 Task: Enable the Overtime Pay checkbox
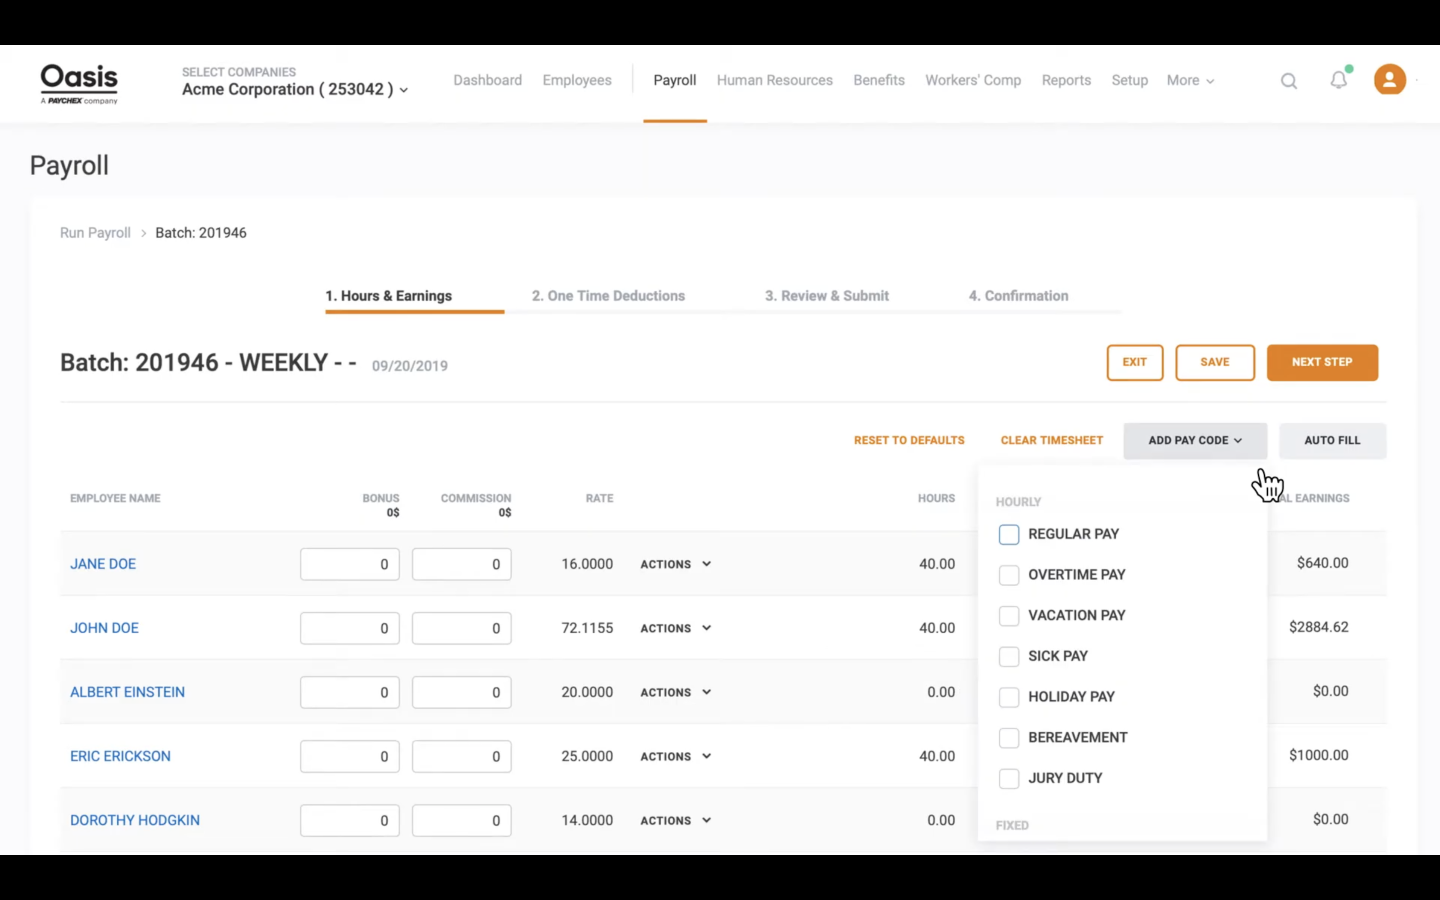[1009, 575]
